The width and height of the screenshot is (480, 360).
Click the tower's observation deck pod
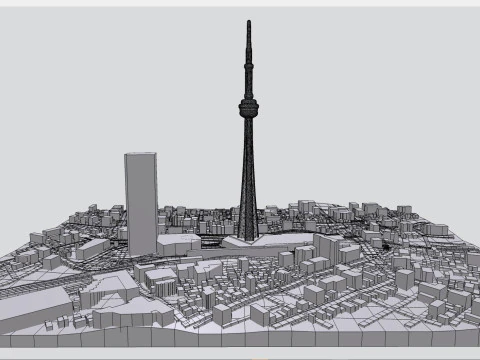[249, 108]
